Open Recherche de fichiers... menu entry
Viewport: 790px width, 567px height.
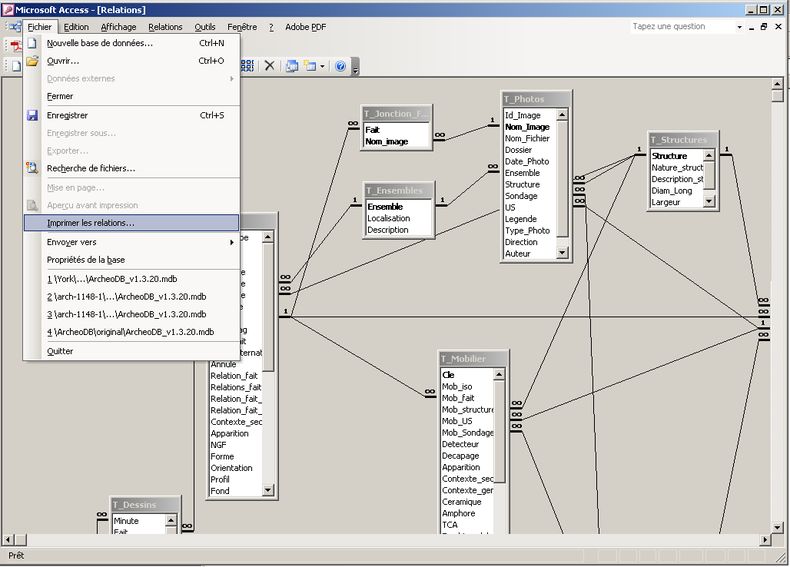pyautogui.click(x=132, y=168)
